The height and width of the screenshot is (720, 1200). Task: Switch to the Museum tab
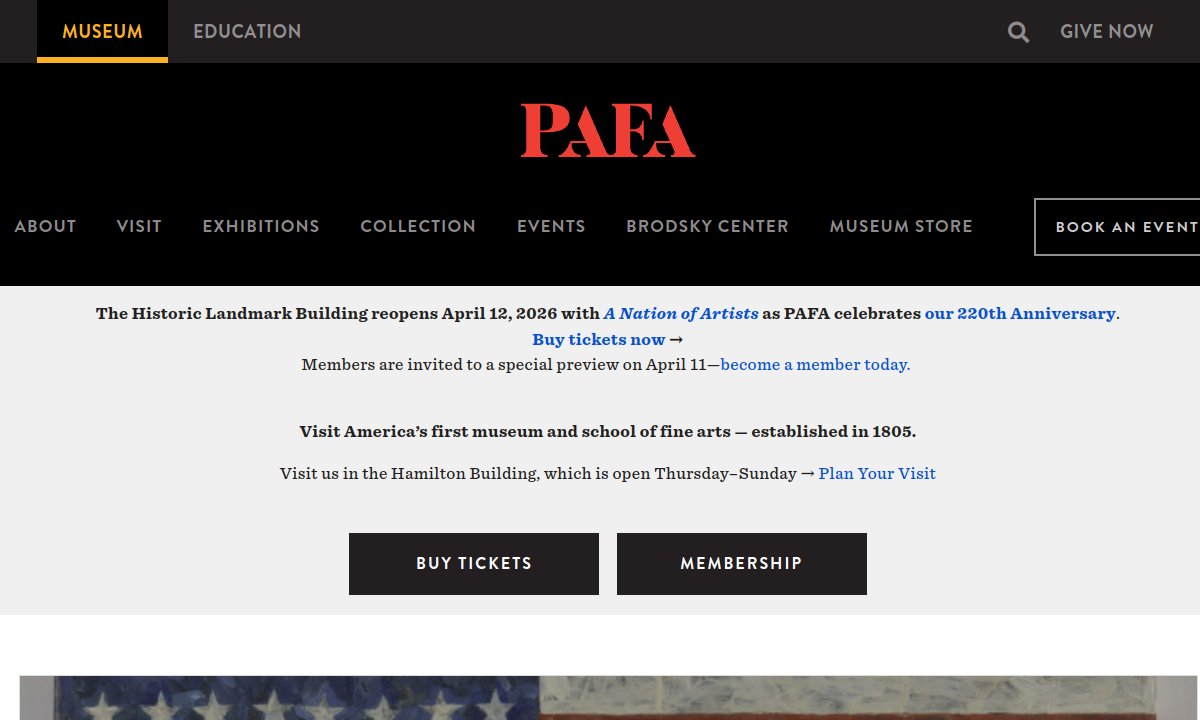tap(102, 31)
